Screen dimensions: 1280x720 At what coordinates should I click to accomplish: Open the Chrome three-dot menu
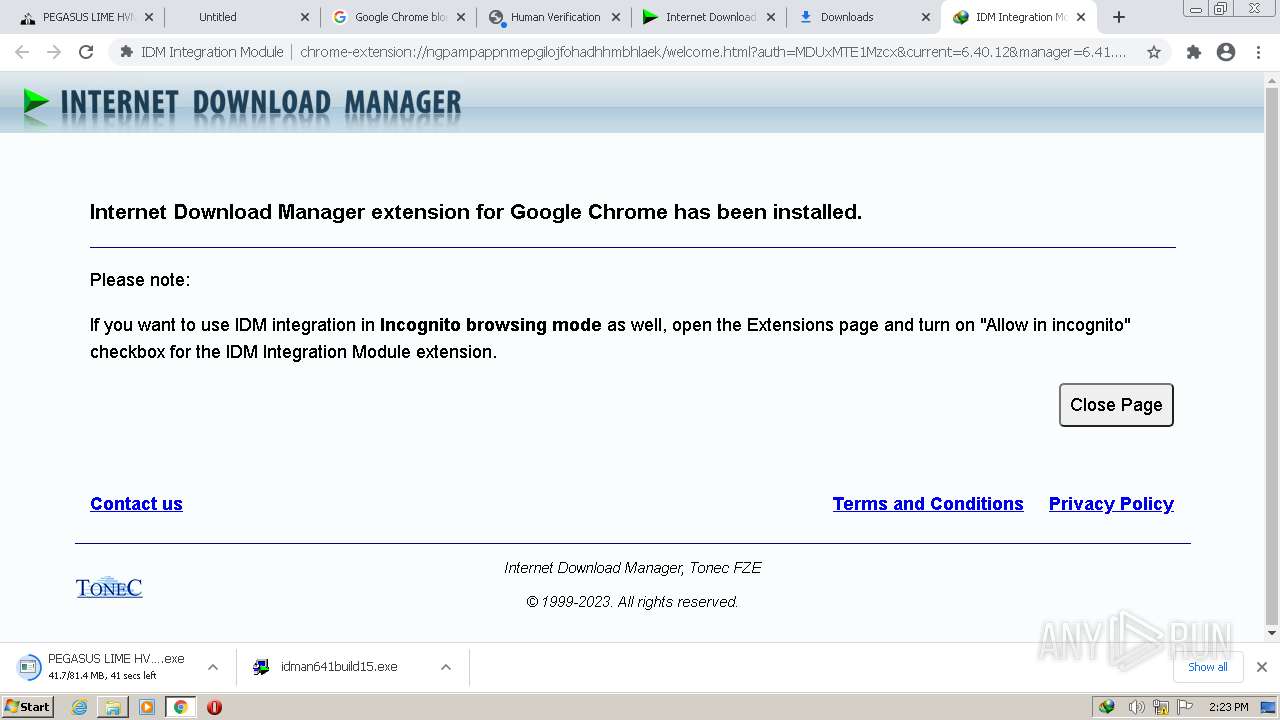pyautogui.click(x=1258, y=52)
